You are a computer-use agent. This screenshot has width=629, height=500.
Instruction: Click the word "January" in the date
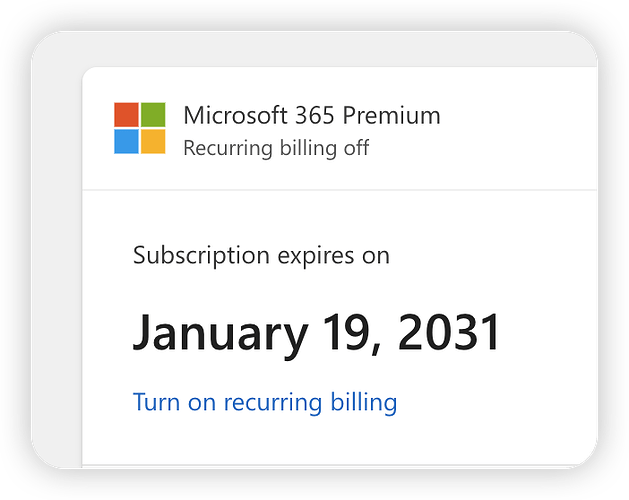click(220, 333)
